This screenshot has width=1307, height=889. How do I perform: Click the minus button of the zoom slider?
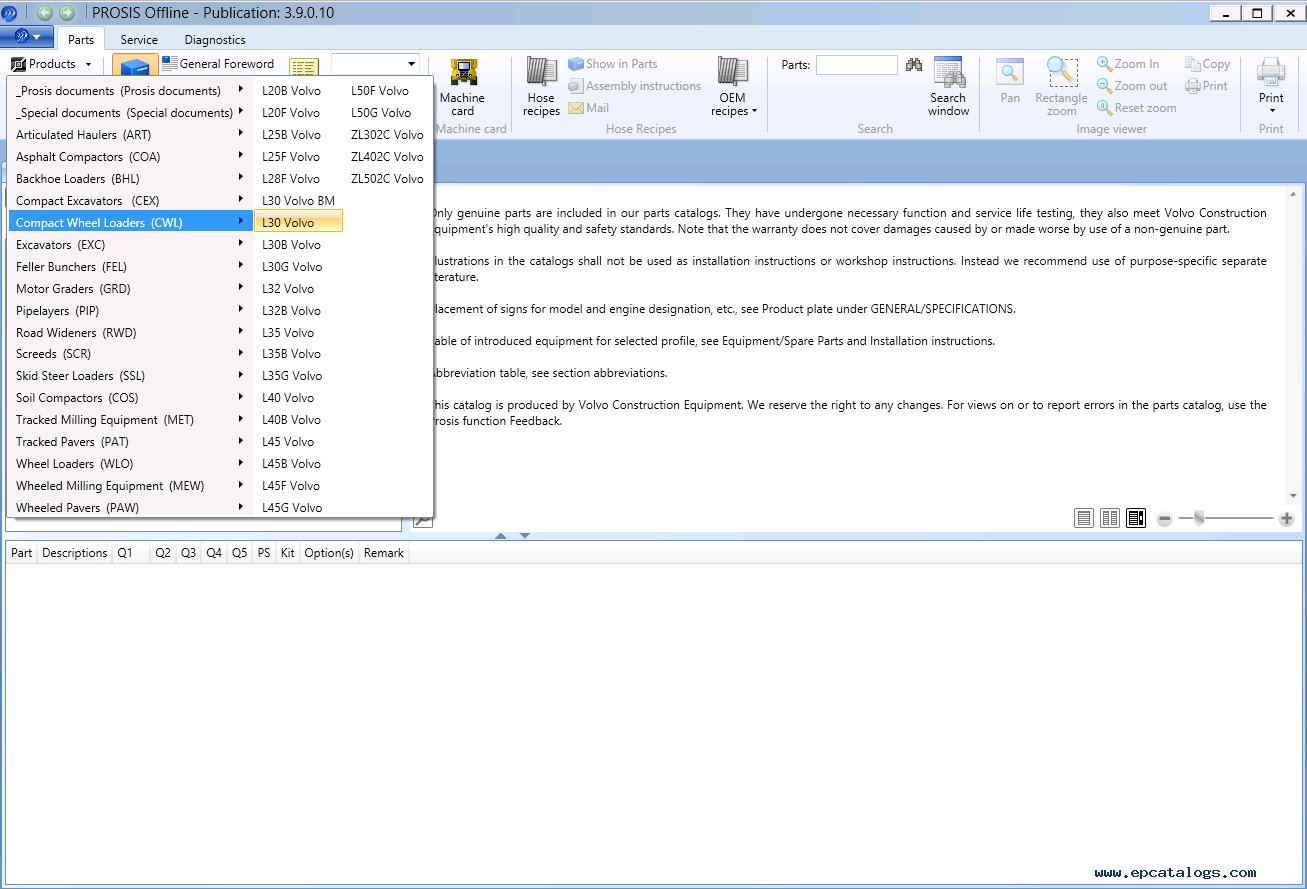(1164, 519)
